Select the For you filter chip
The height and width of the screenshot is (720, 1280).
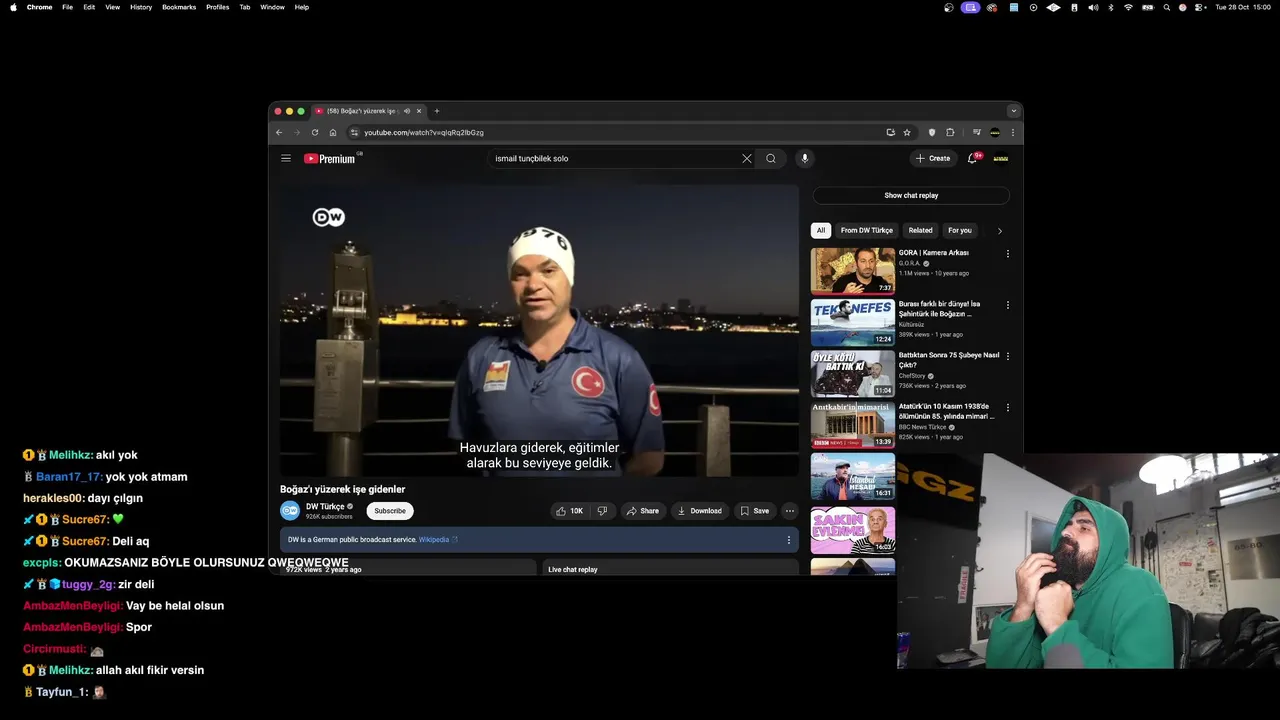tap(960, 230)
